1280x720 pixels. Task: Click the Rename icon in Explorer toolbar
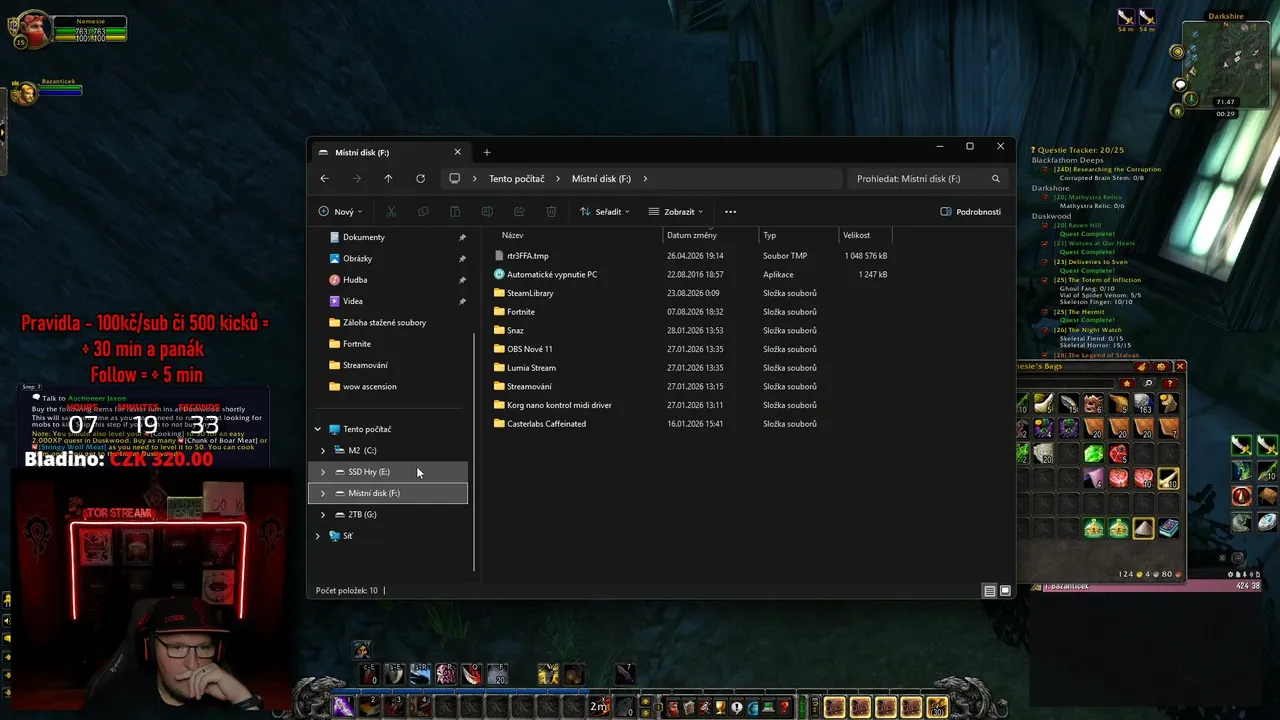click(487, 212)
